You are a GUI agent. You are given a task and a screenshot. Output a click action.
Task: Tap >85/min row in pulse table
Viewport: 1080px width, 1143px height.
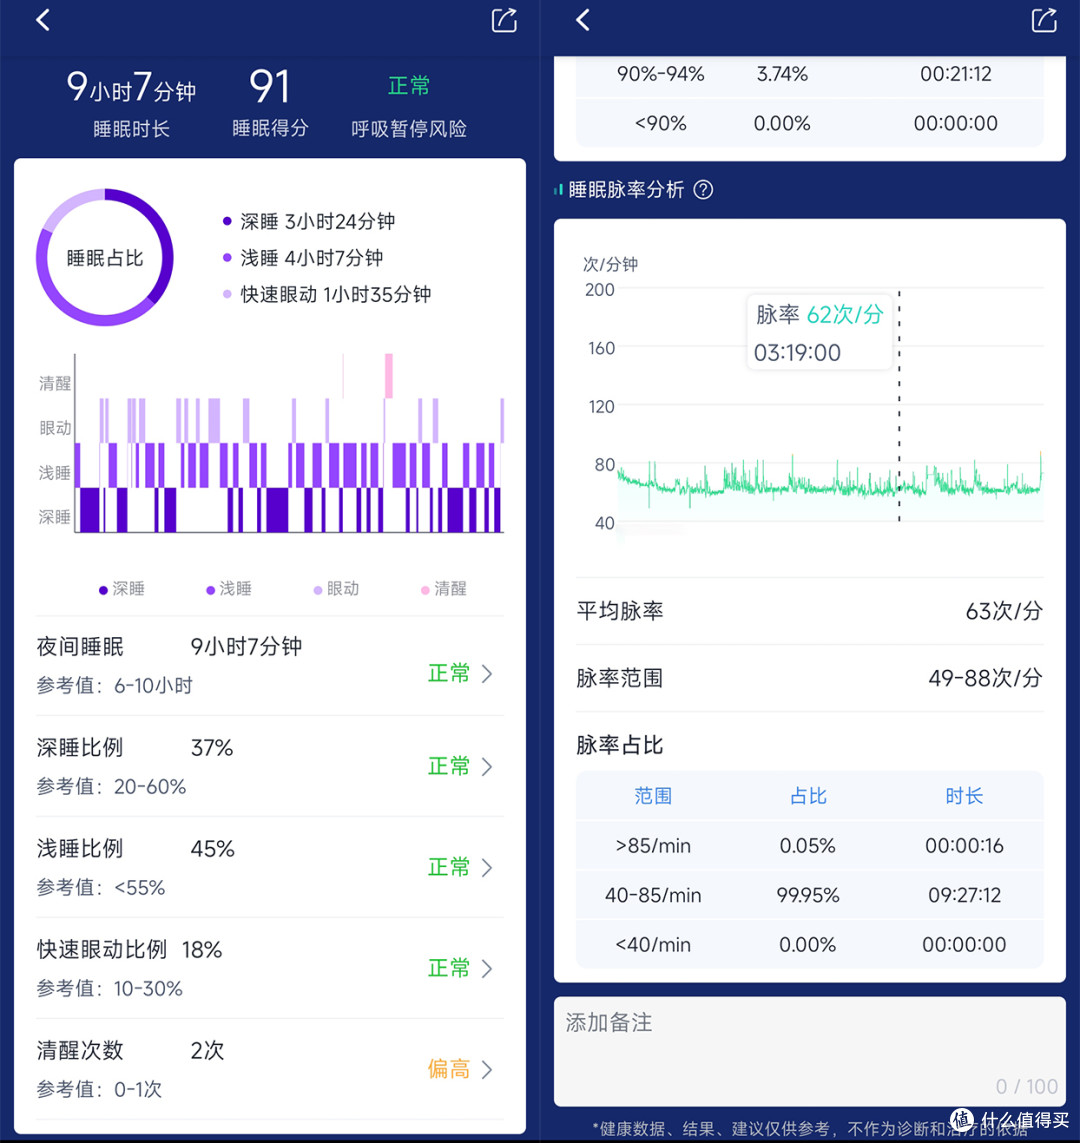[x=810, y=846]
